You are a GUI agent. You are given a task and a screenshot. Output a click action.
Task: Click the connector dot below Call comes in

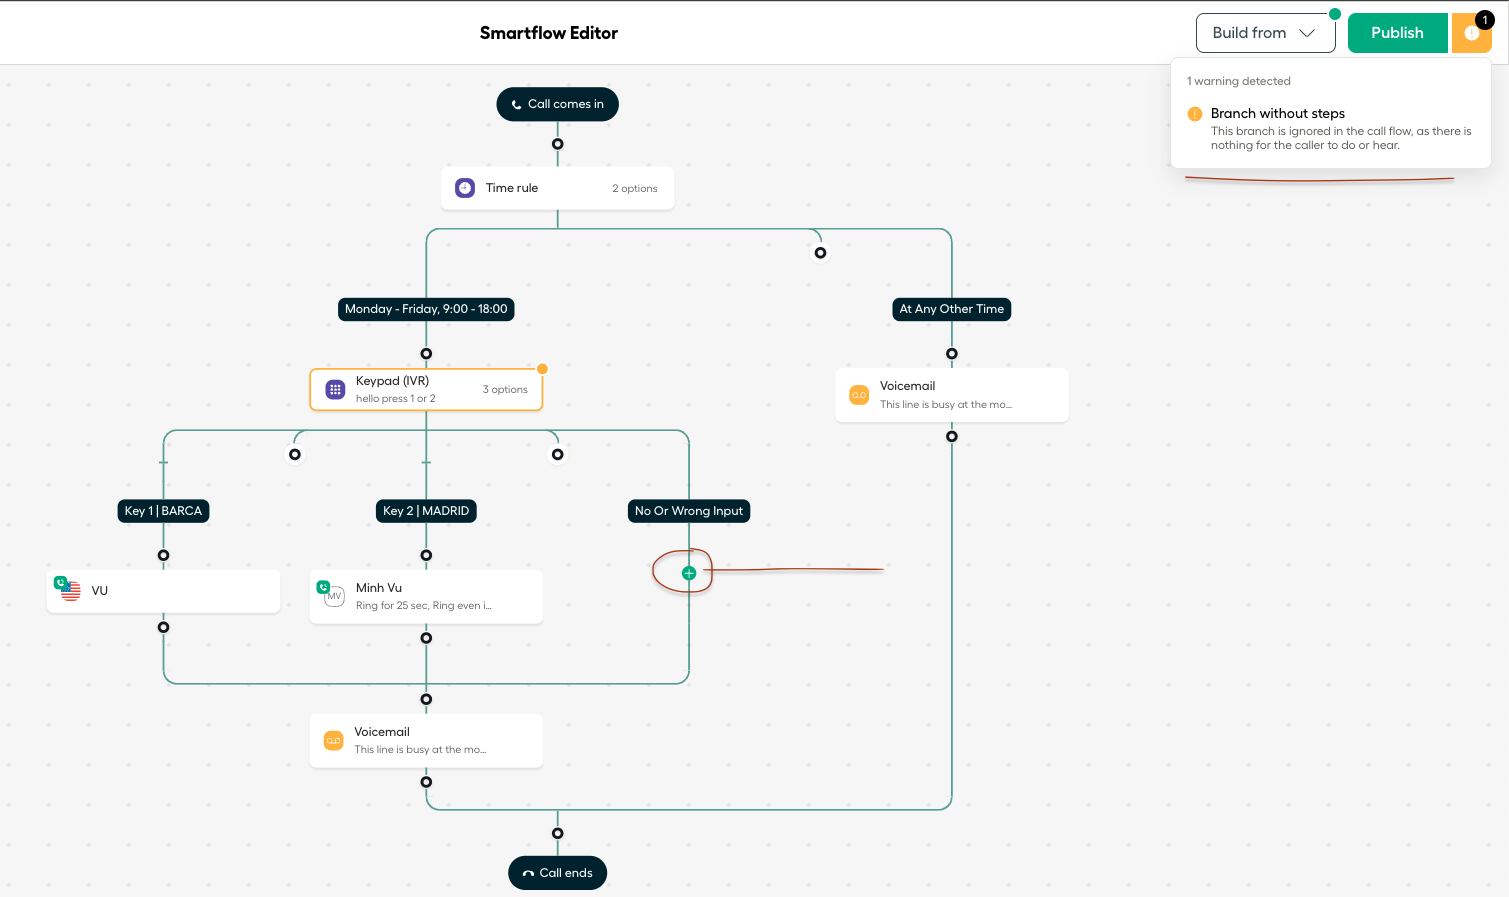(557, 144)
